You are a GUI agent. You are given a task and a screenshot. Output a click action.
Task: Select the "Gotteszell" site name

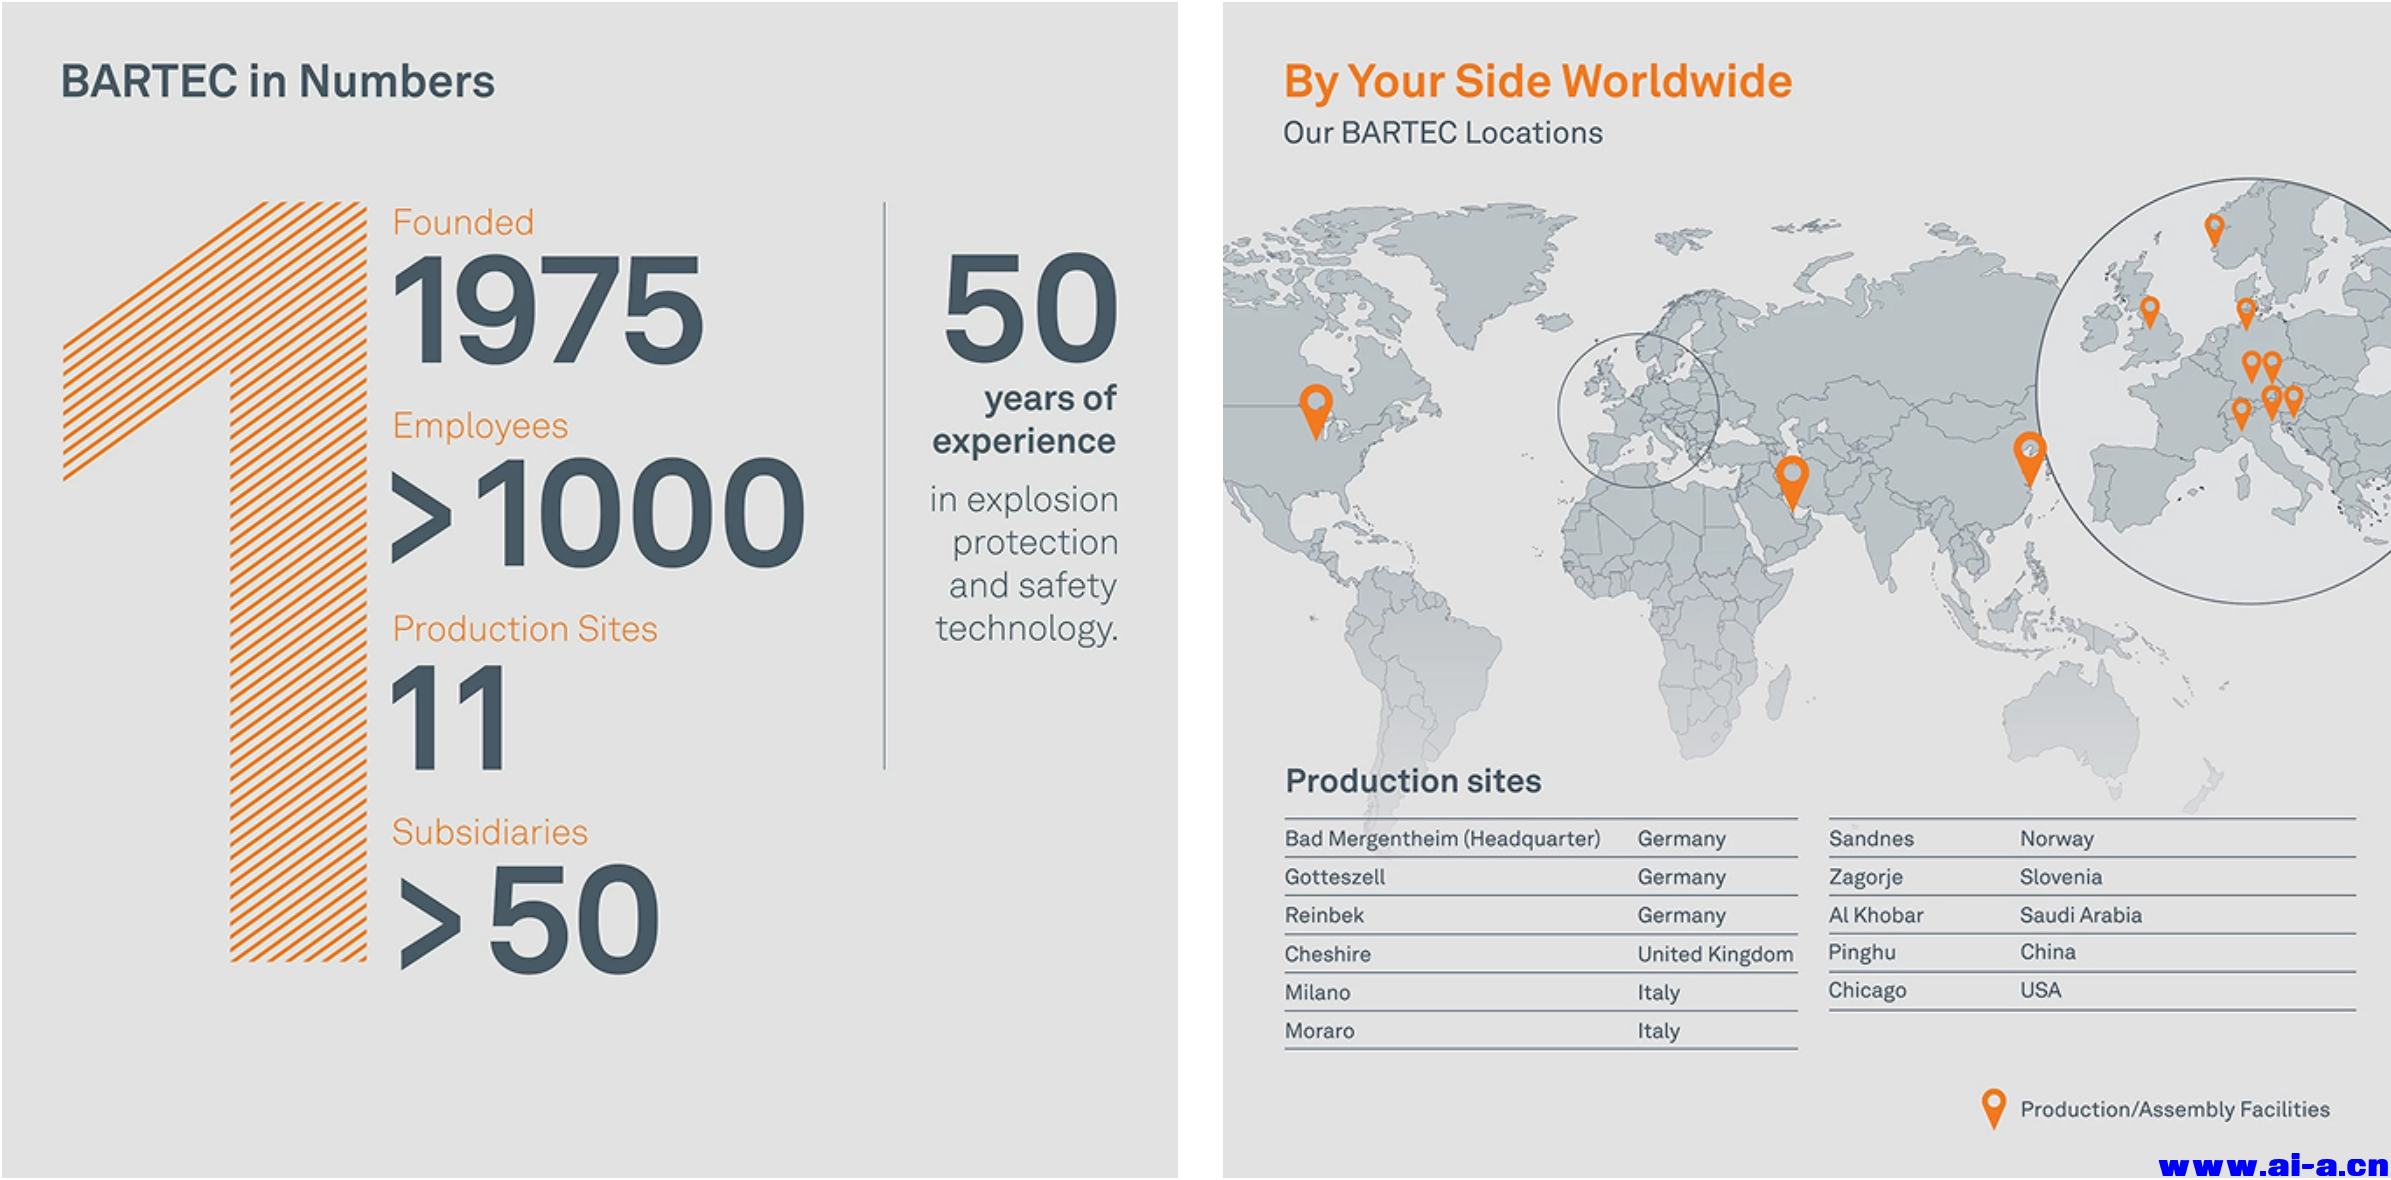click(1335, 877)
